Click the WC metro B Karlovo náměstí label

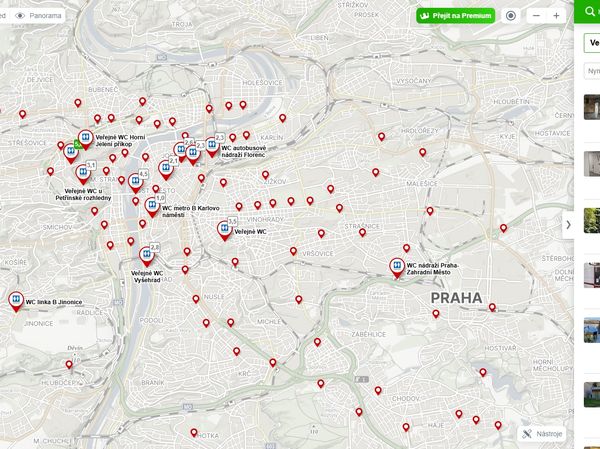coord(191,211)
